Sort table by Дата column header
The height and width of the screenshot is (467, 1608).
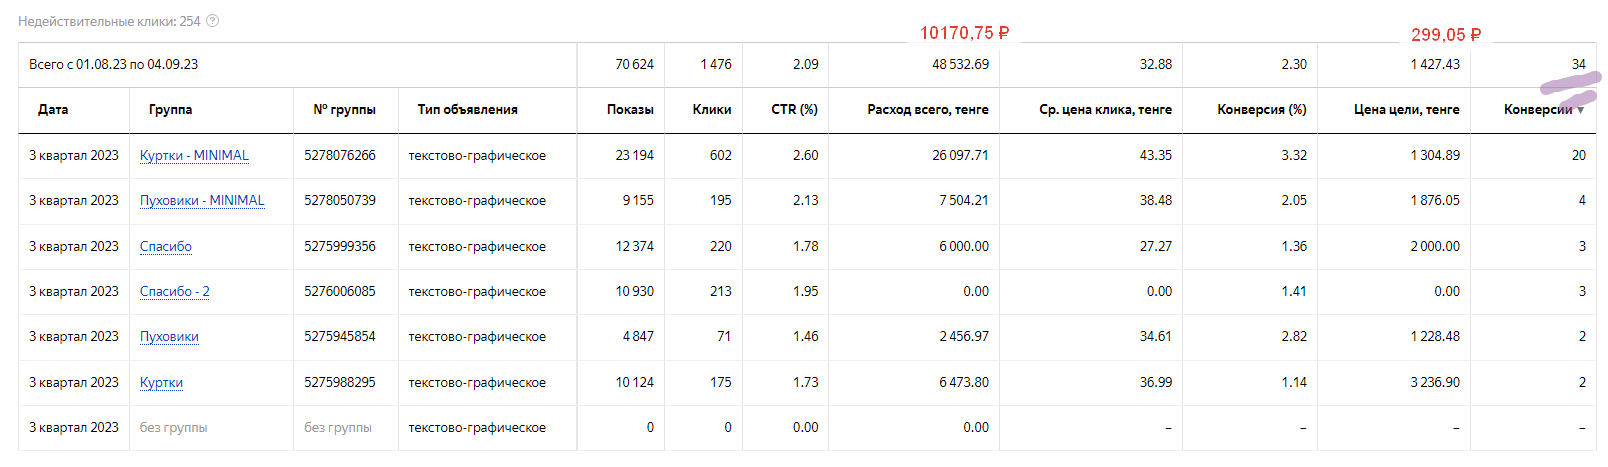pyautogui.click(x=53, y=110)
